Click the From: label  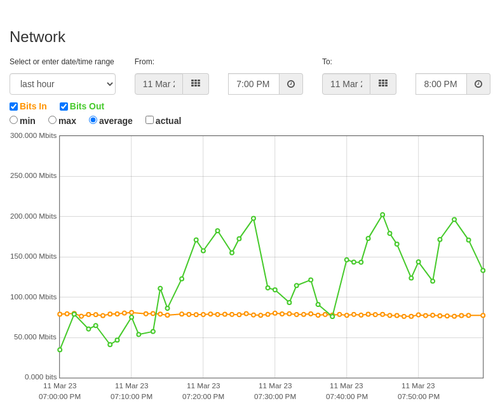[144, 62]
